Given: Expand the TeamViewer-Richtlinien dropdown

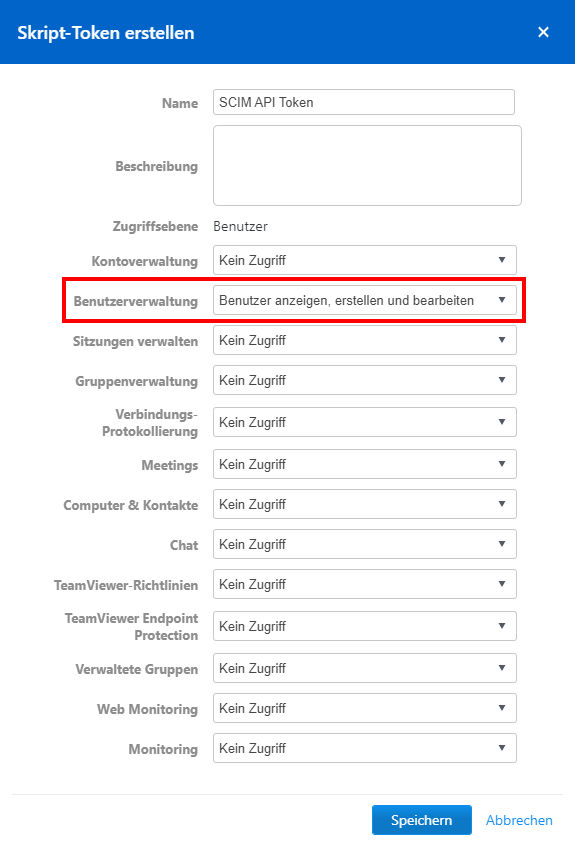Looking at the screenshot, I should [365, 584].
